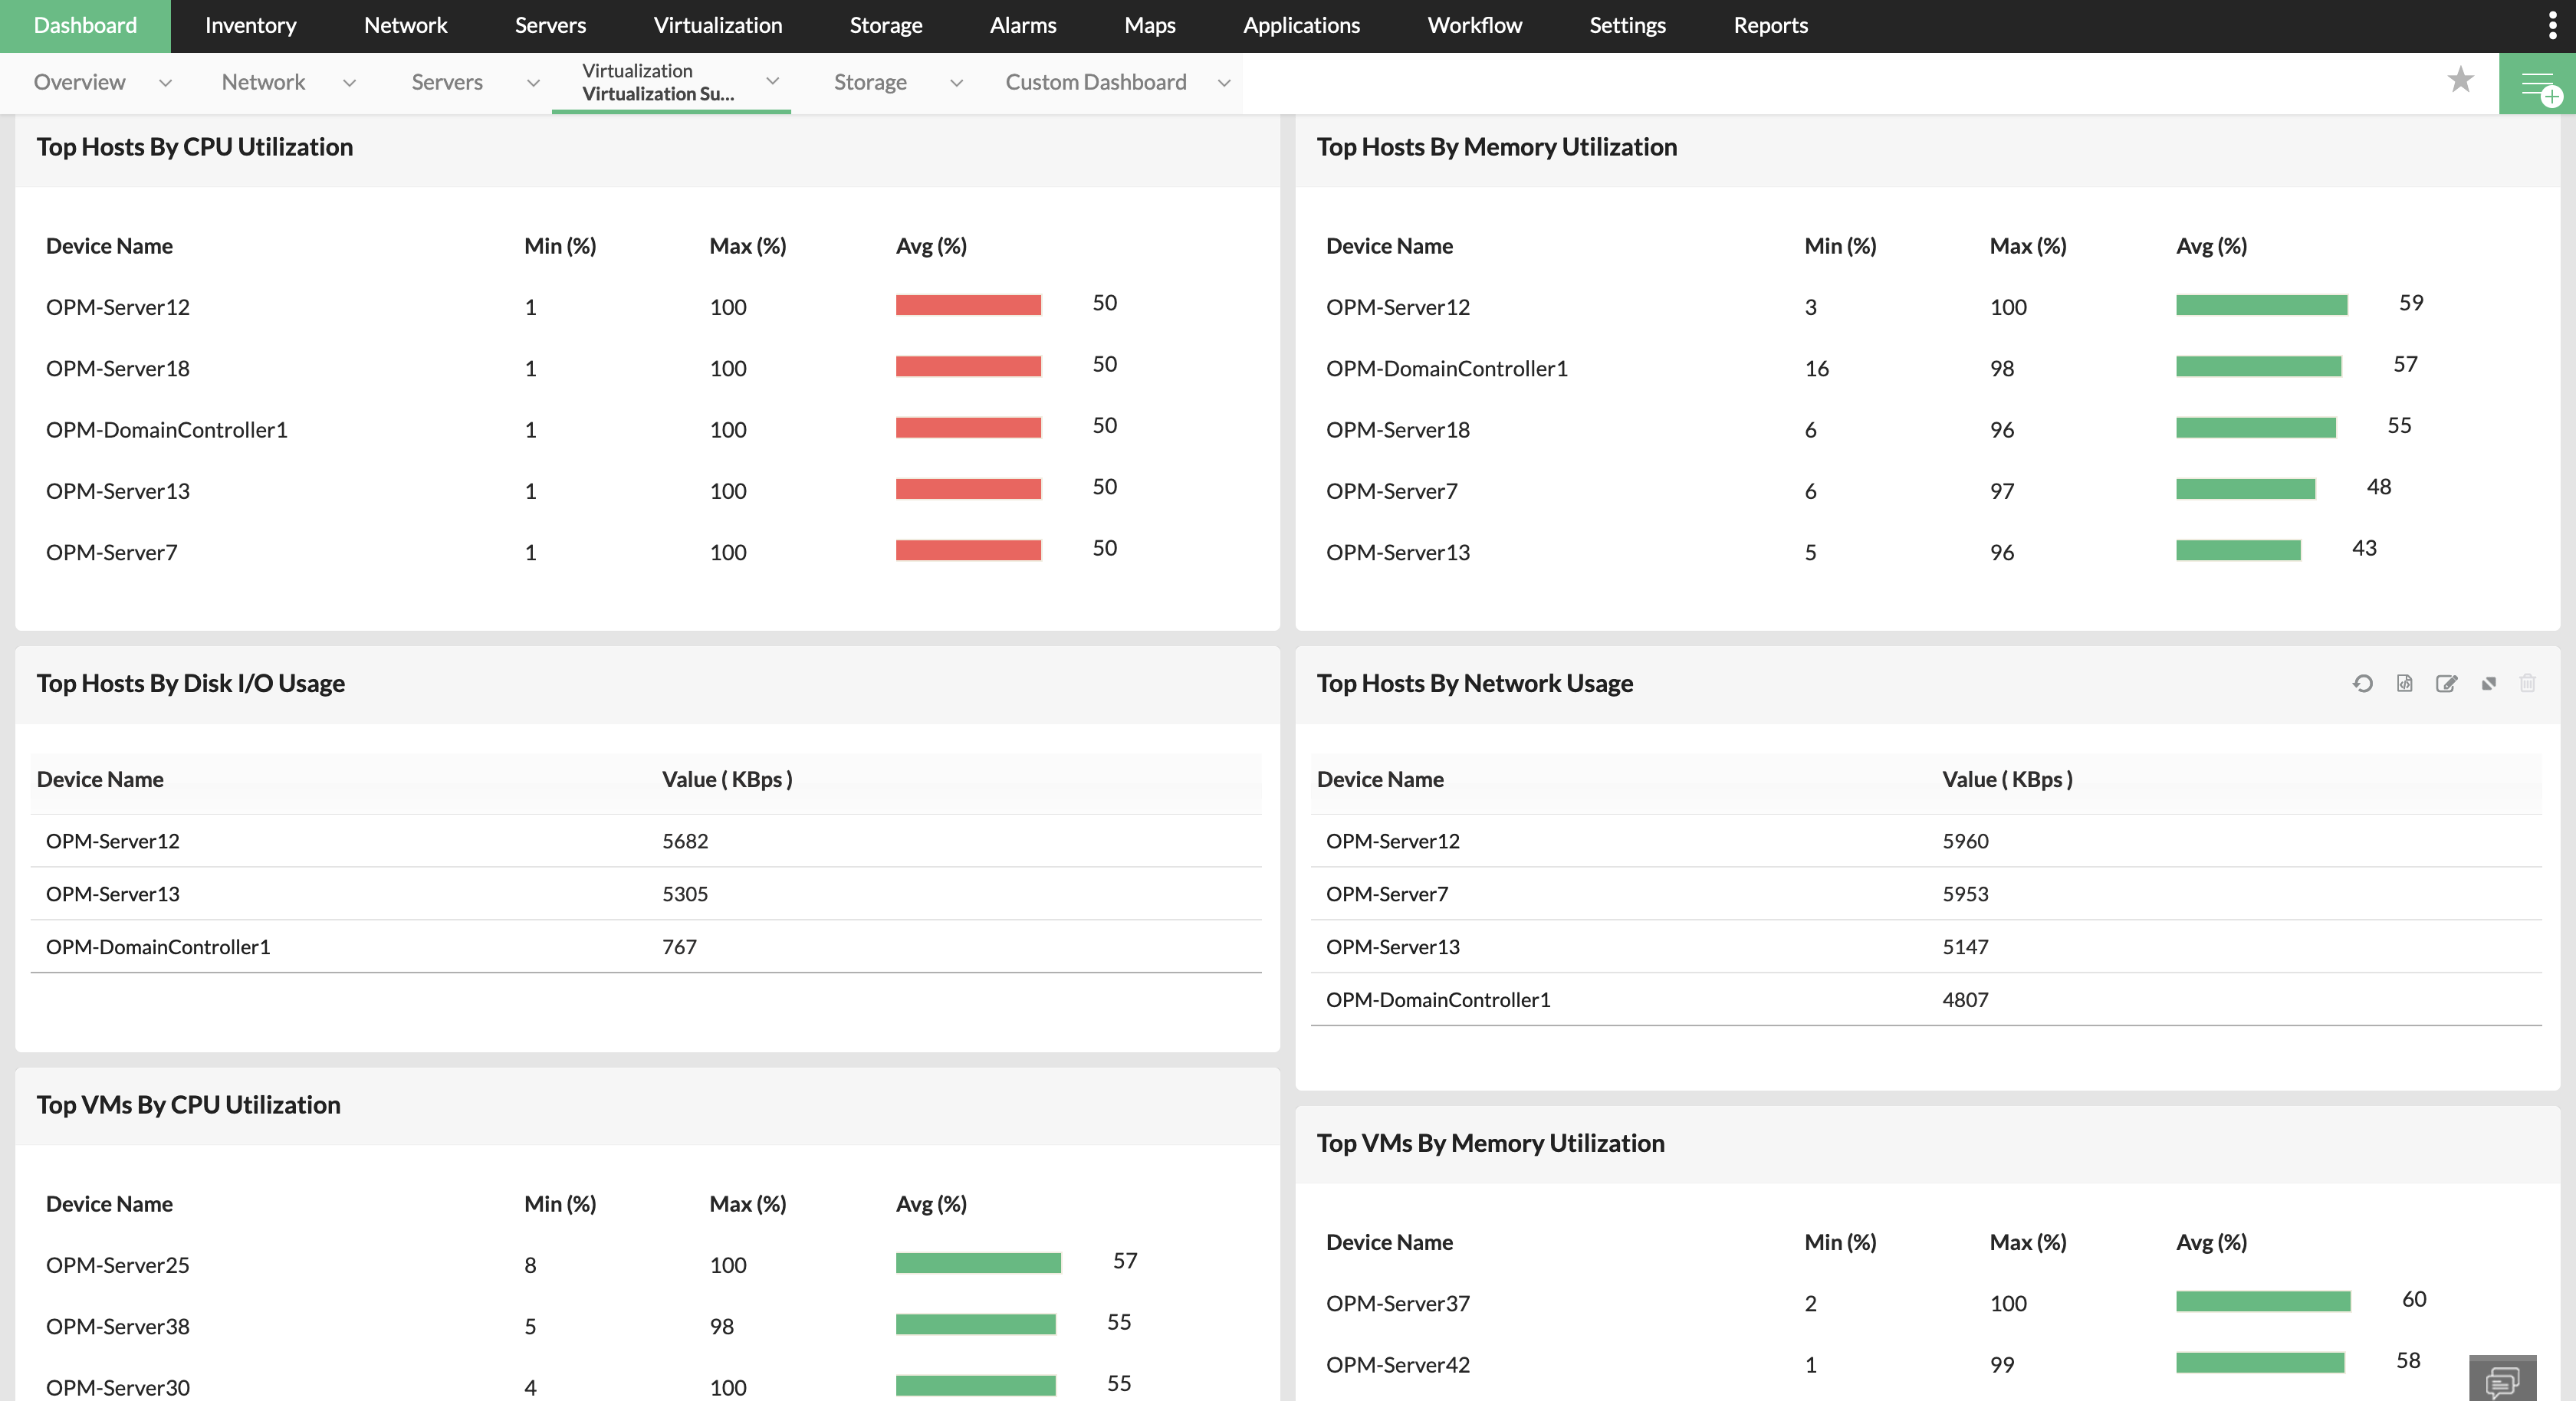Mark dashboard as favorite with star icon
The image size is (2576, 1401).
[x=2460, y=79]
